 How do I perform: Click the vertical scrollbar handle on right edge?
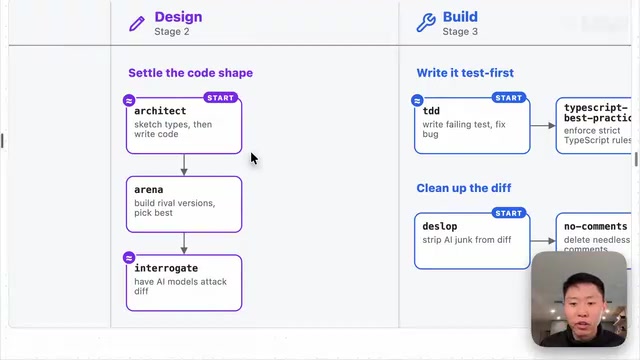636,159
